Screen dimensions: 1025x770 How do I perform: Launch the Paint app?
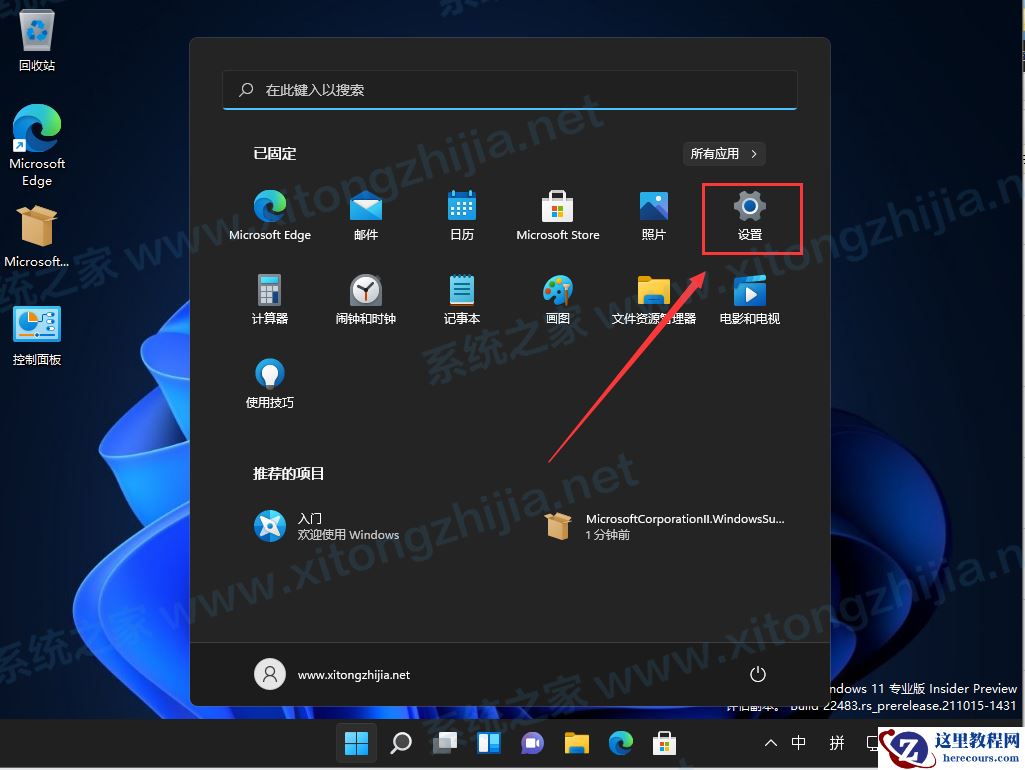tap(557, 296)
